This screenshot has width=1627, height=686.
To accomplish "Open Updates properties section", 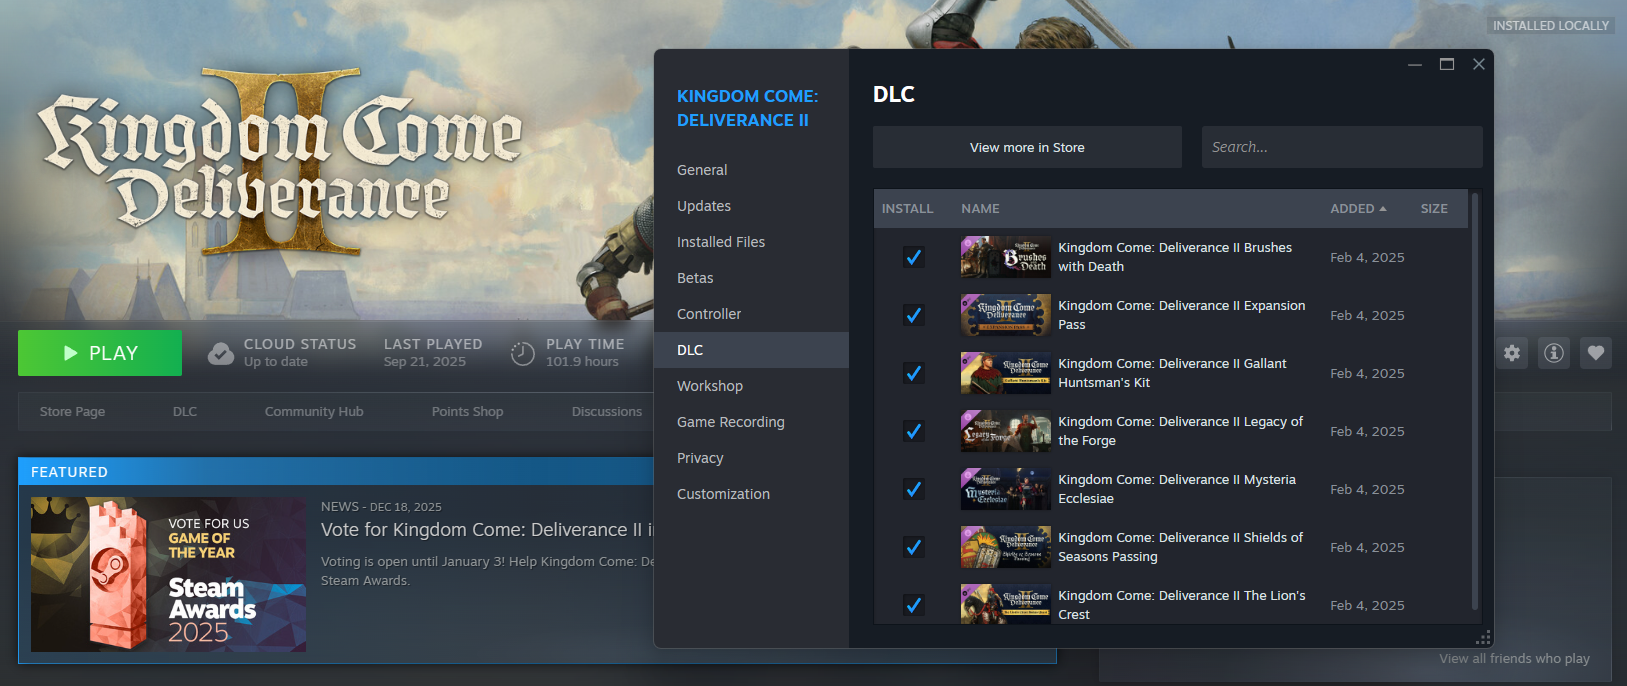I will [751, 206].
